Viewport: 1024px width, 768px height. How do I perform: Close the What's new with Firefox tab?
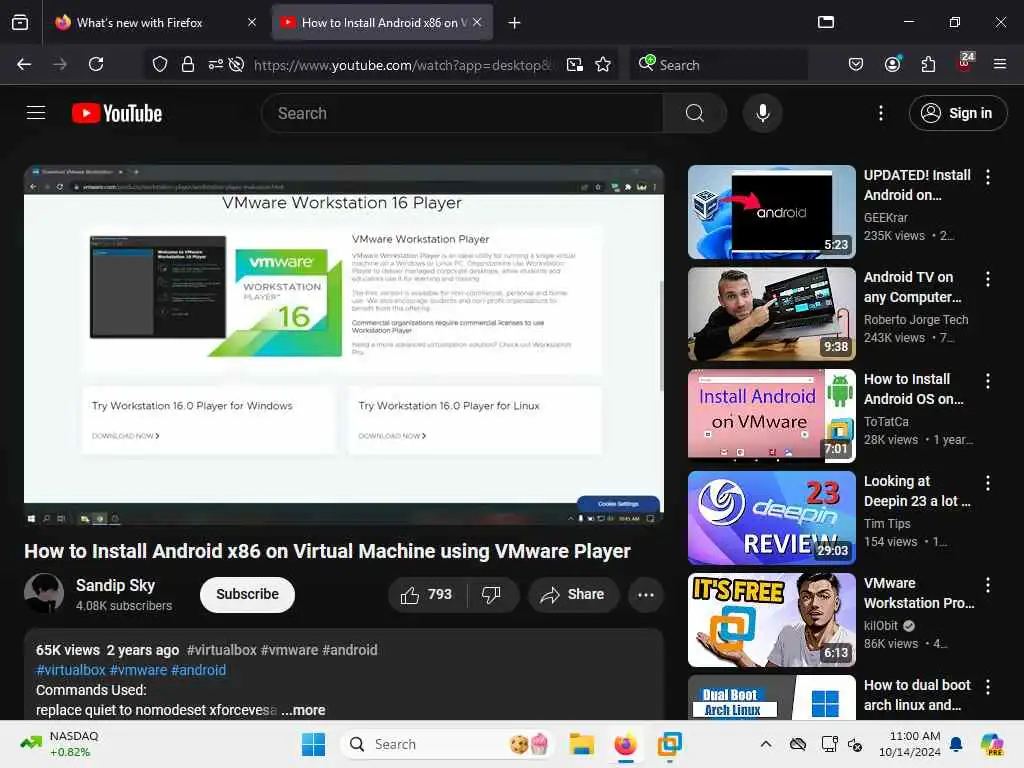252,22
